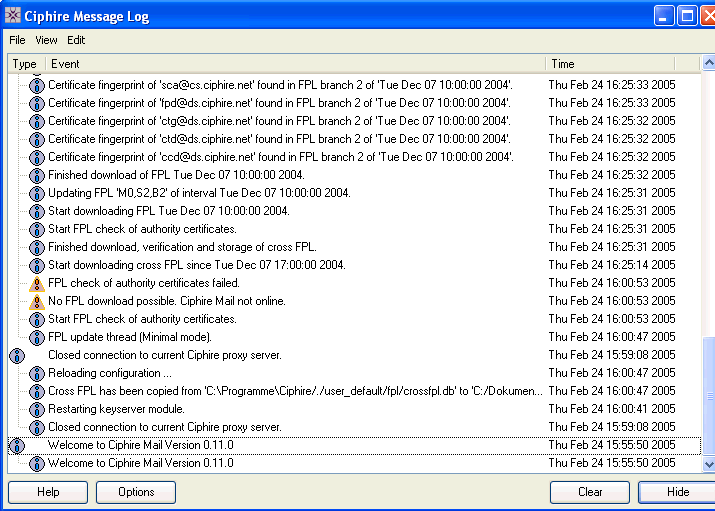Click warning icon beside 'FPL check of authority certificates failed'
The height and width of the screenshot is (511, 715).
[36, 284]
